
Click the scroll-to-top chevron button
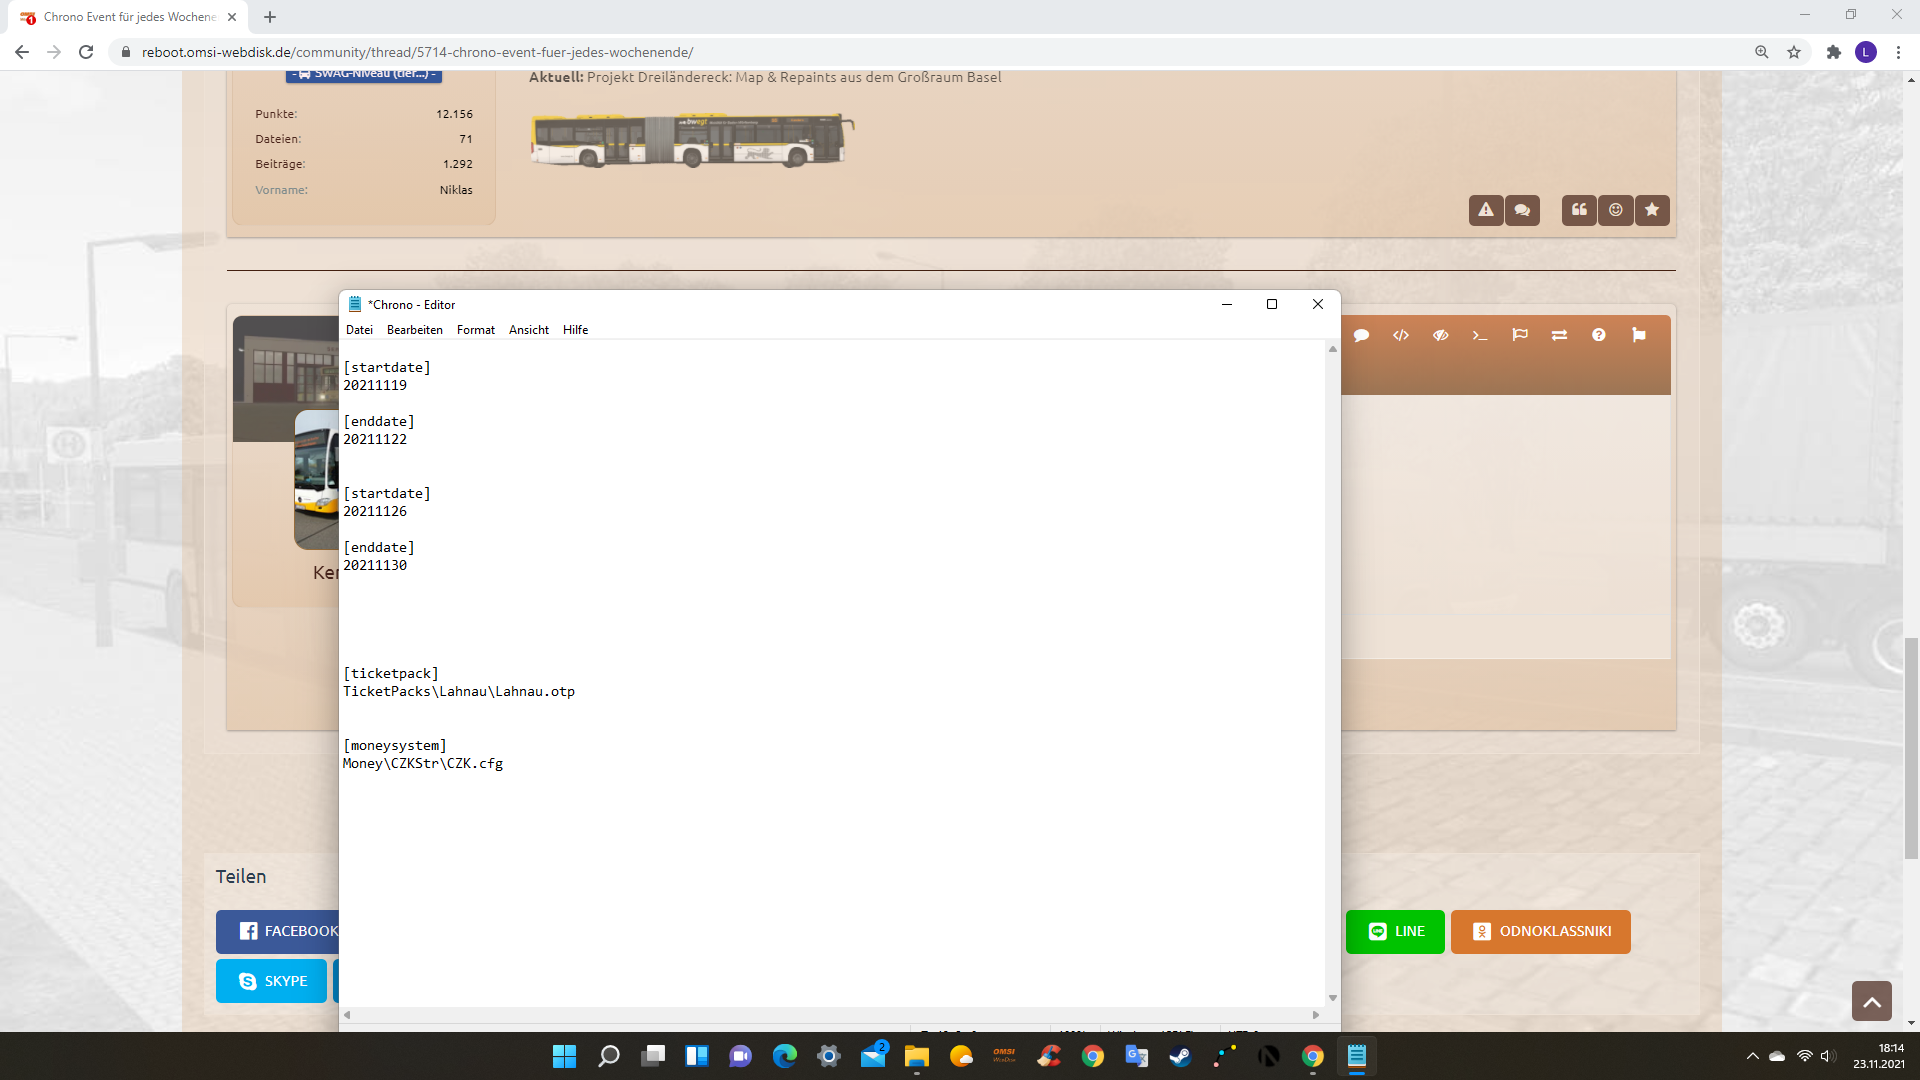point(1871,1001)
